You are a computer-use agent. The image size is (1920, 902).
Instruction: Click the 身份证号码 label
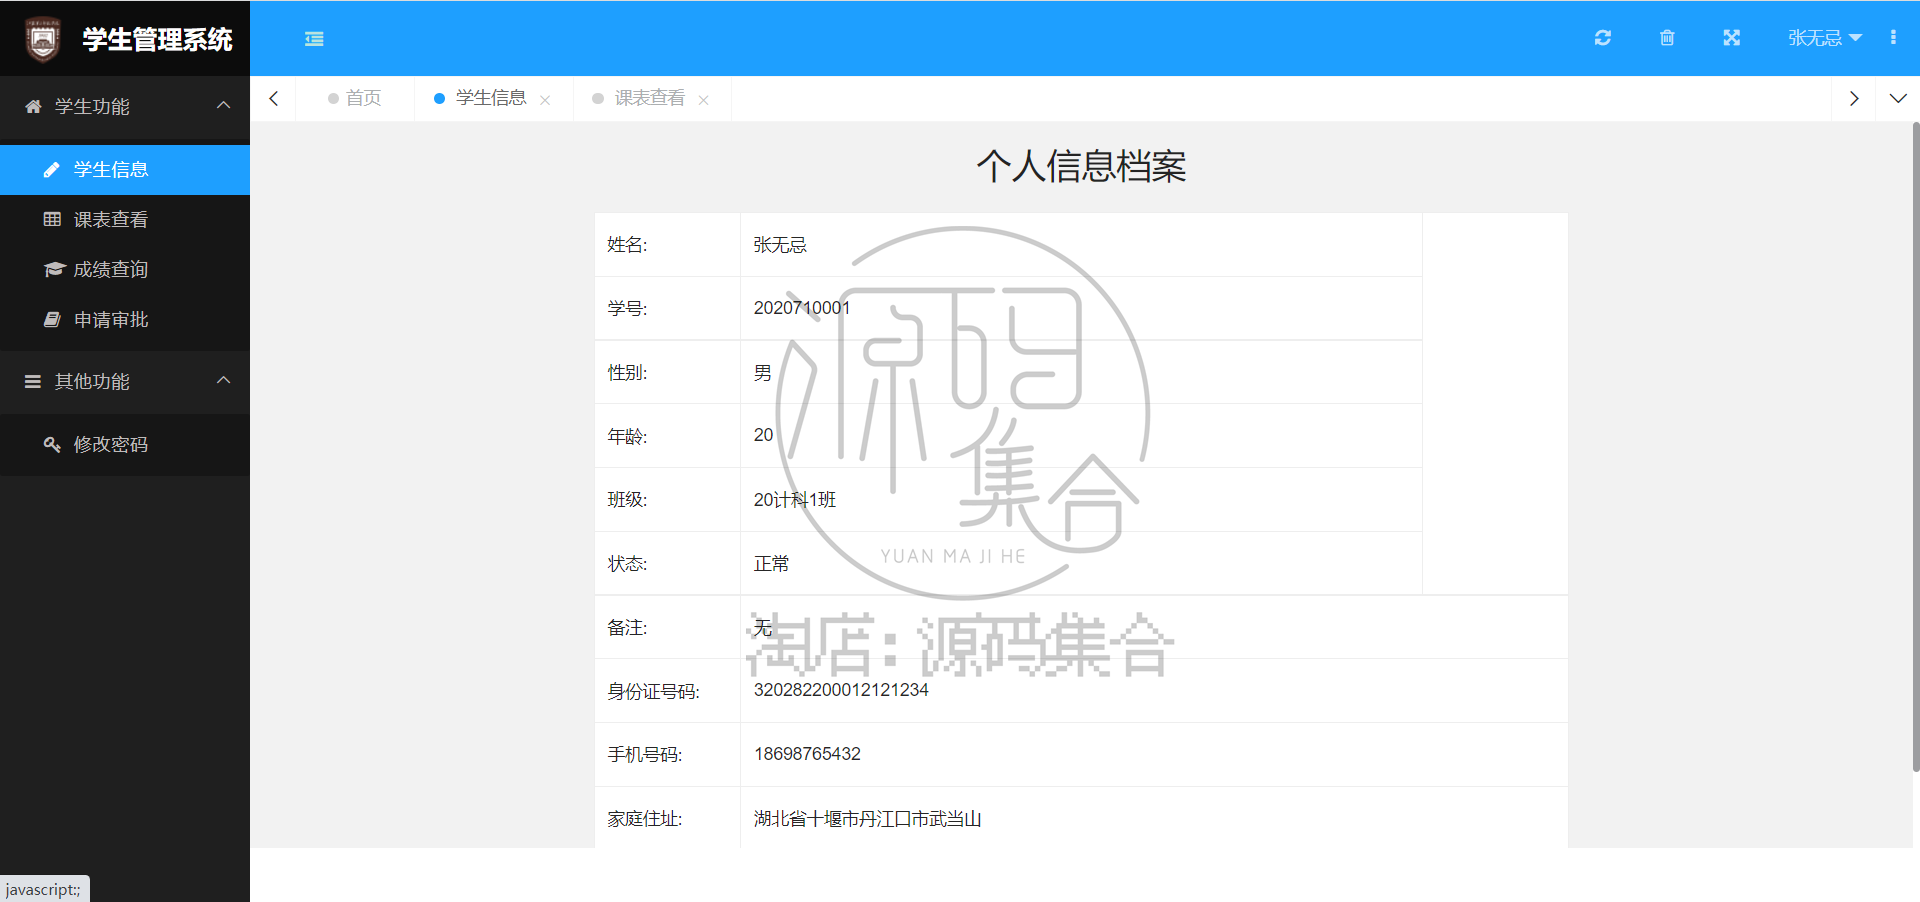(x=654, y=691)
